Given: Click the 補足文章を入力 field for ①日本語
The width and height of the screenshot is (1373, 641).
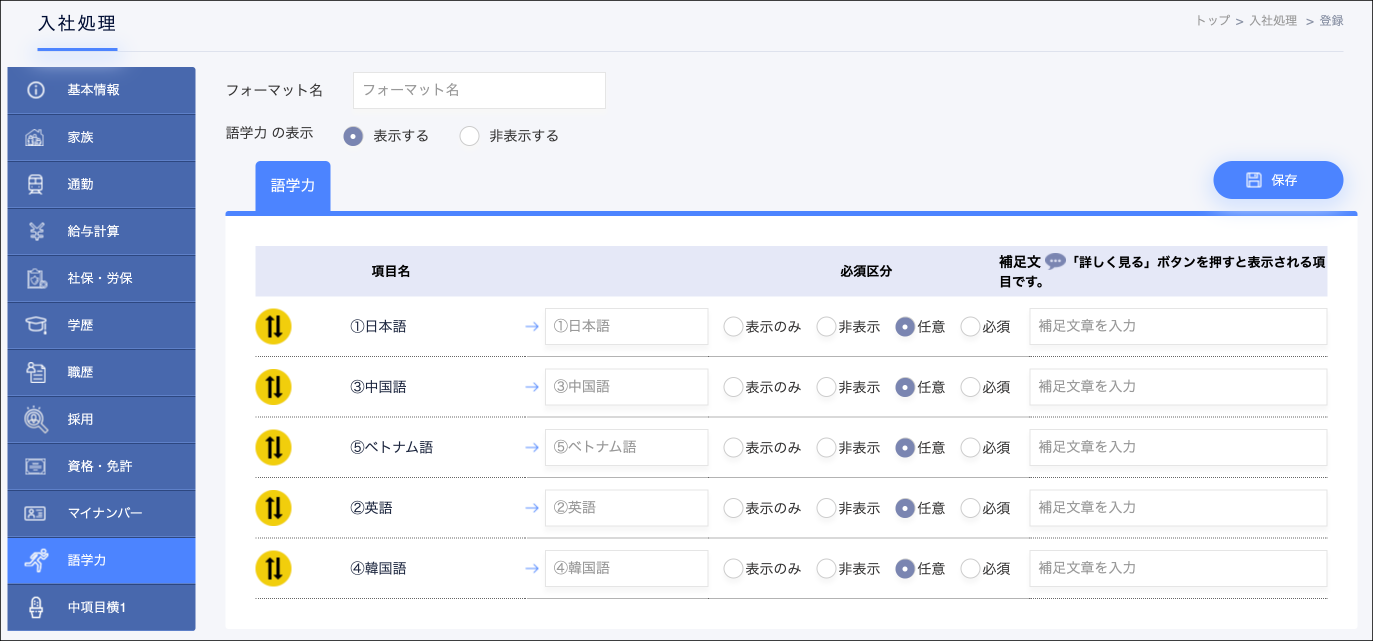Looking at the screenshot, I should tap(1177, 326).
